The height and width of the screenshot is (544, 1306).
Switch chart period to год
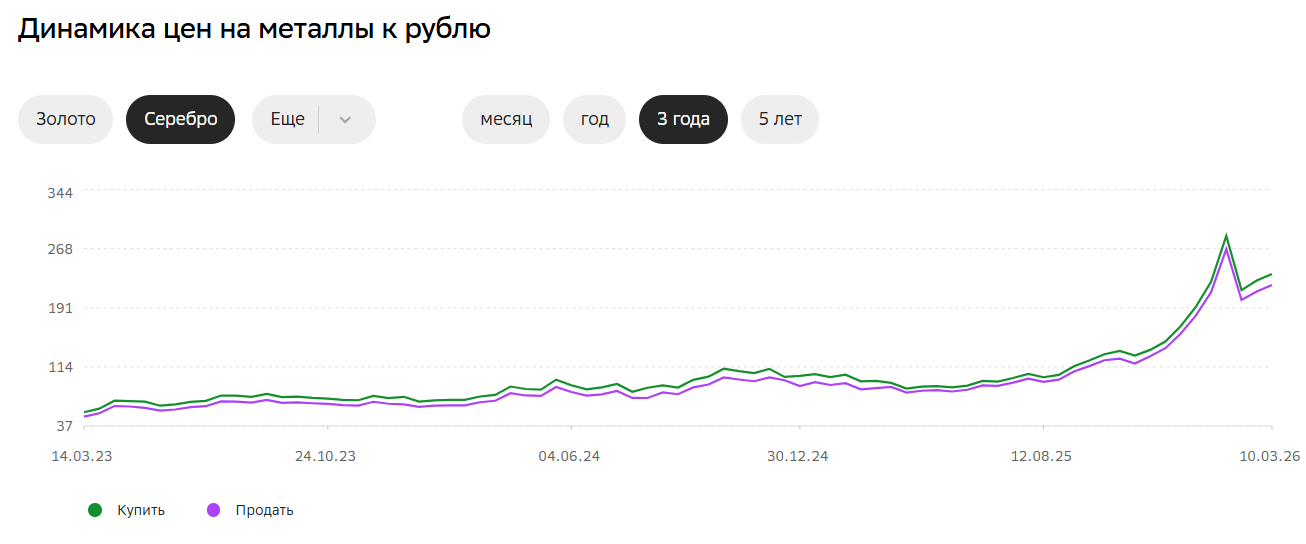[x=595, y=119]
